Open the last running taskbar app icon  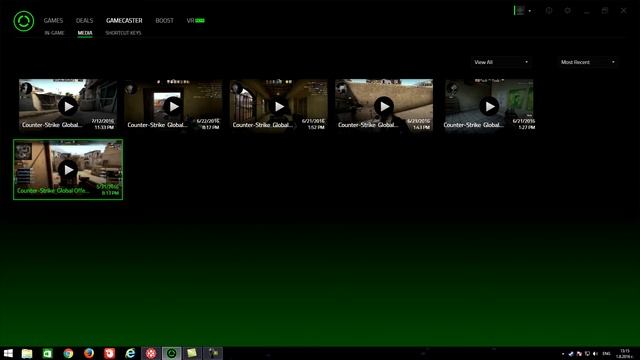(213, 353)
